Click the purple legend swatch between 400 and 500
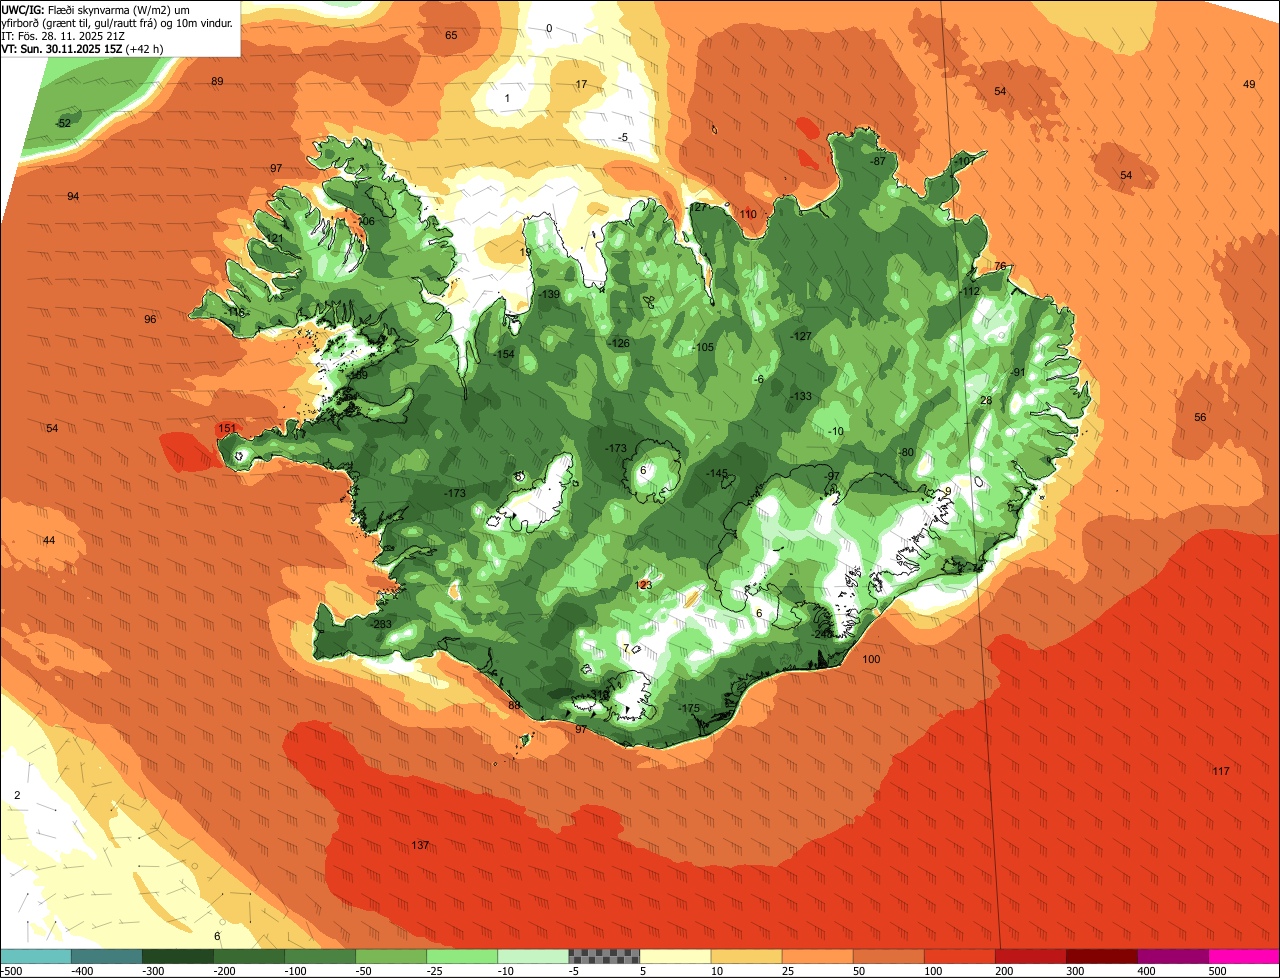The image size is (1280, 978). click(1173, 956)
